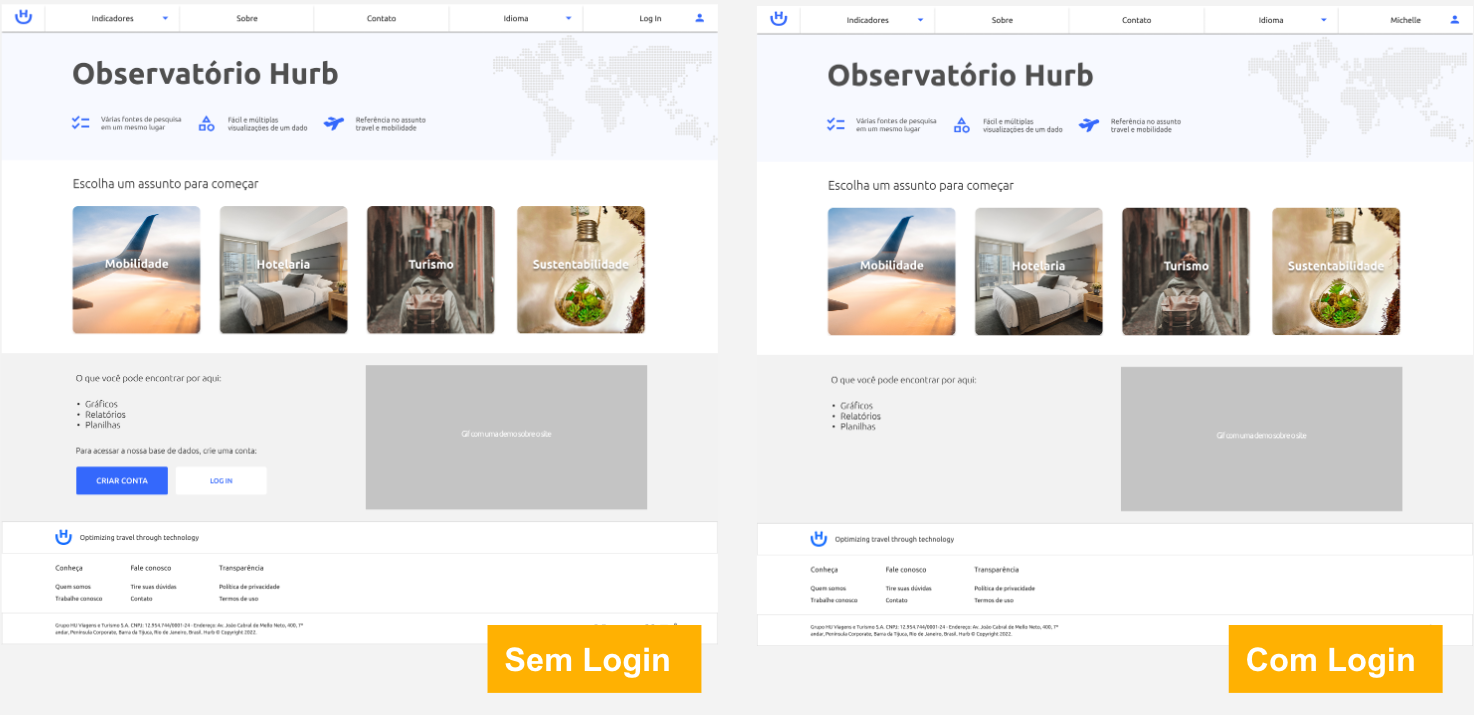Open the Contato header item in Com Login mockup

pos(1136,20)
